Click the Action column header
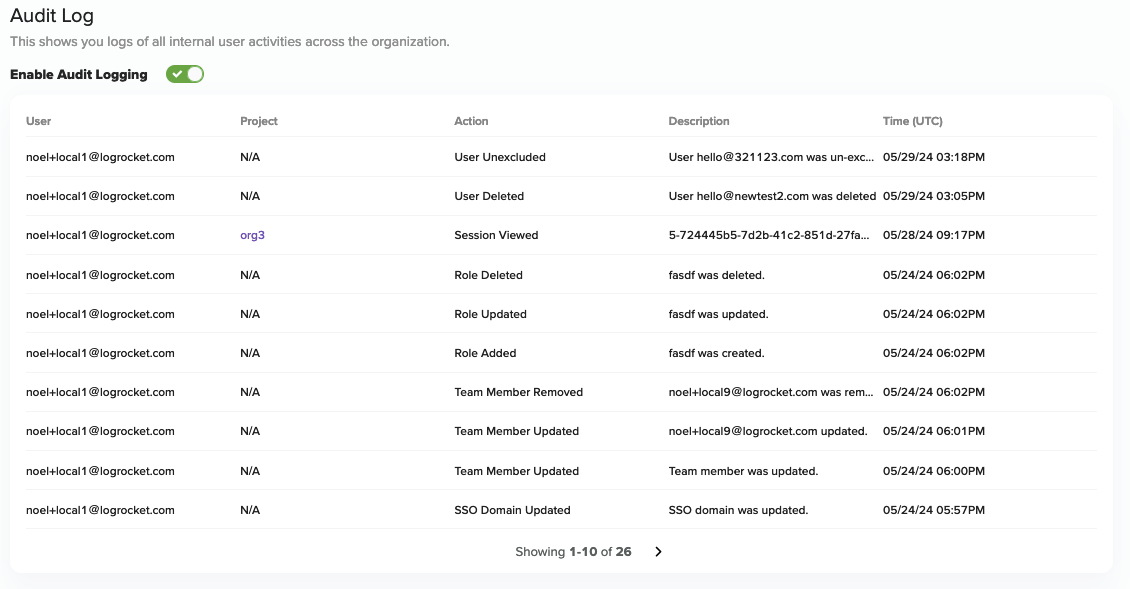The image size is (1130, 589). tap(471, 121)
